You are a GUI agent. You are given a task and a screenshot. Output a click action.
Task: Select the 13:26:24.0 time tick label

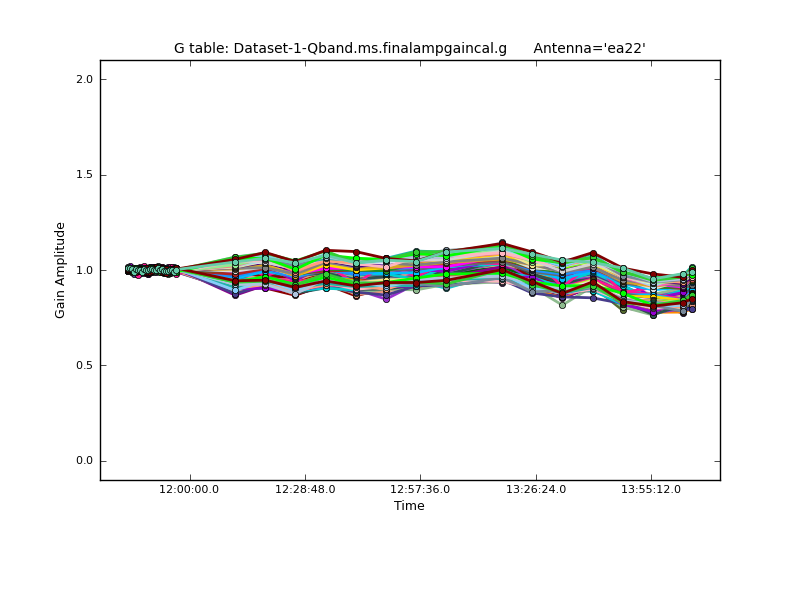(536, 489)
